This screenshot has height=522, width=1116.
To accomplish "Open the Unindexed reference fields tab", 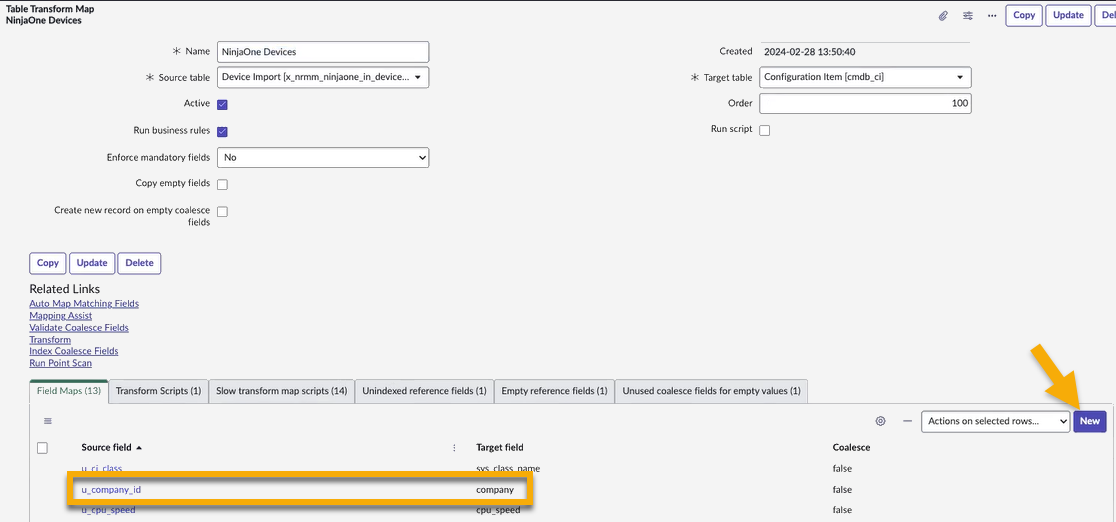I will pos(424,391).
